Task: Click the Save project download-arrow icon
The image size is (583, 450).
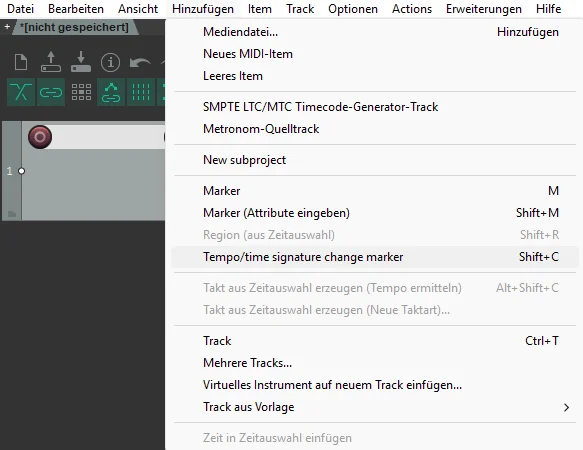Action: point(81,62)
